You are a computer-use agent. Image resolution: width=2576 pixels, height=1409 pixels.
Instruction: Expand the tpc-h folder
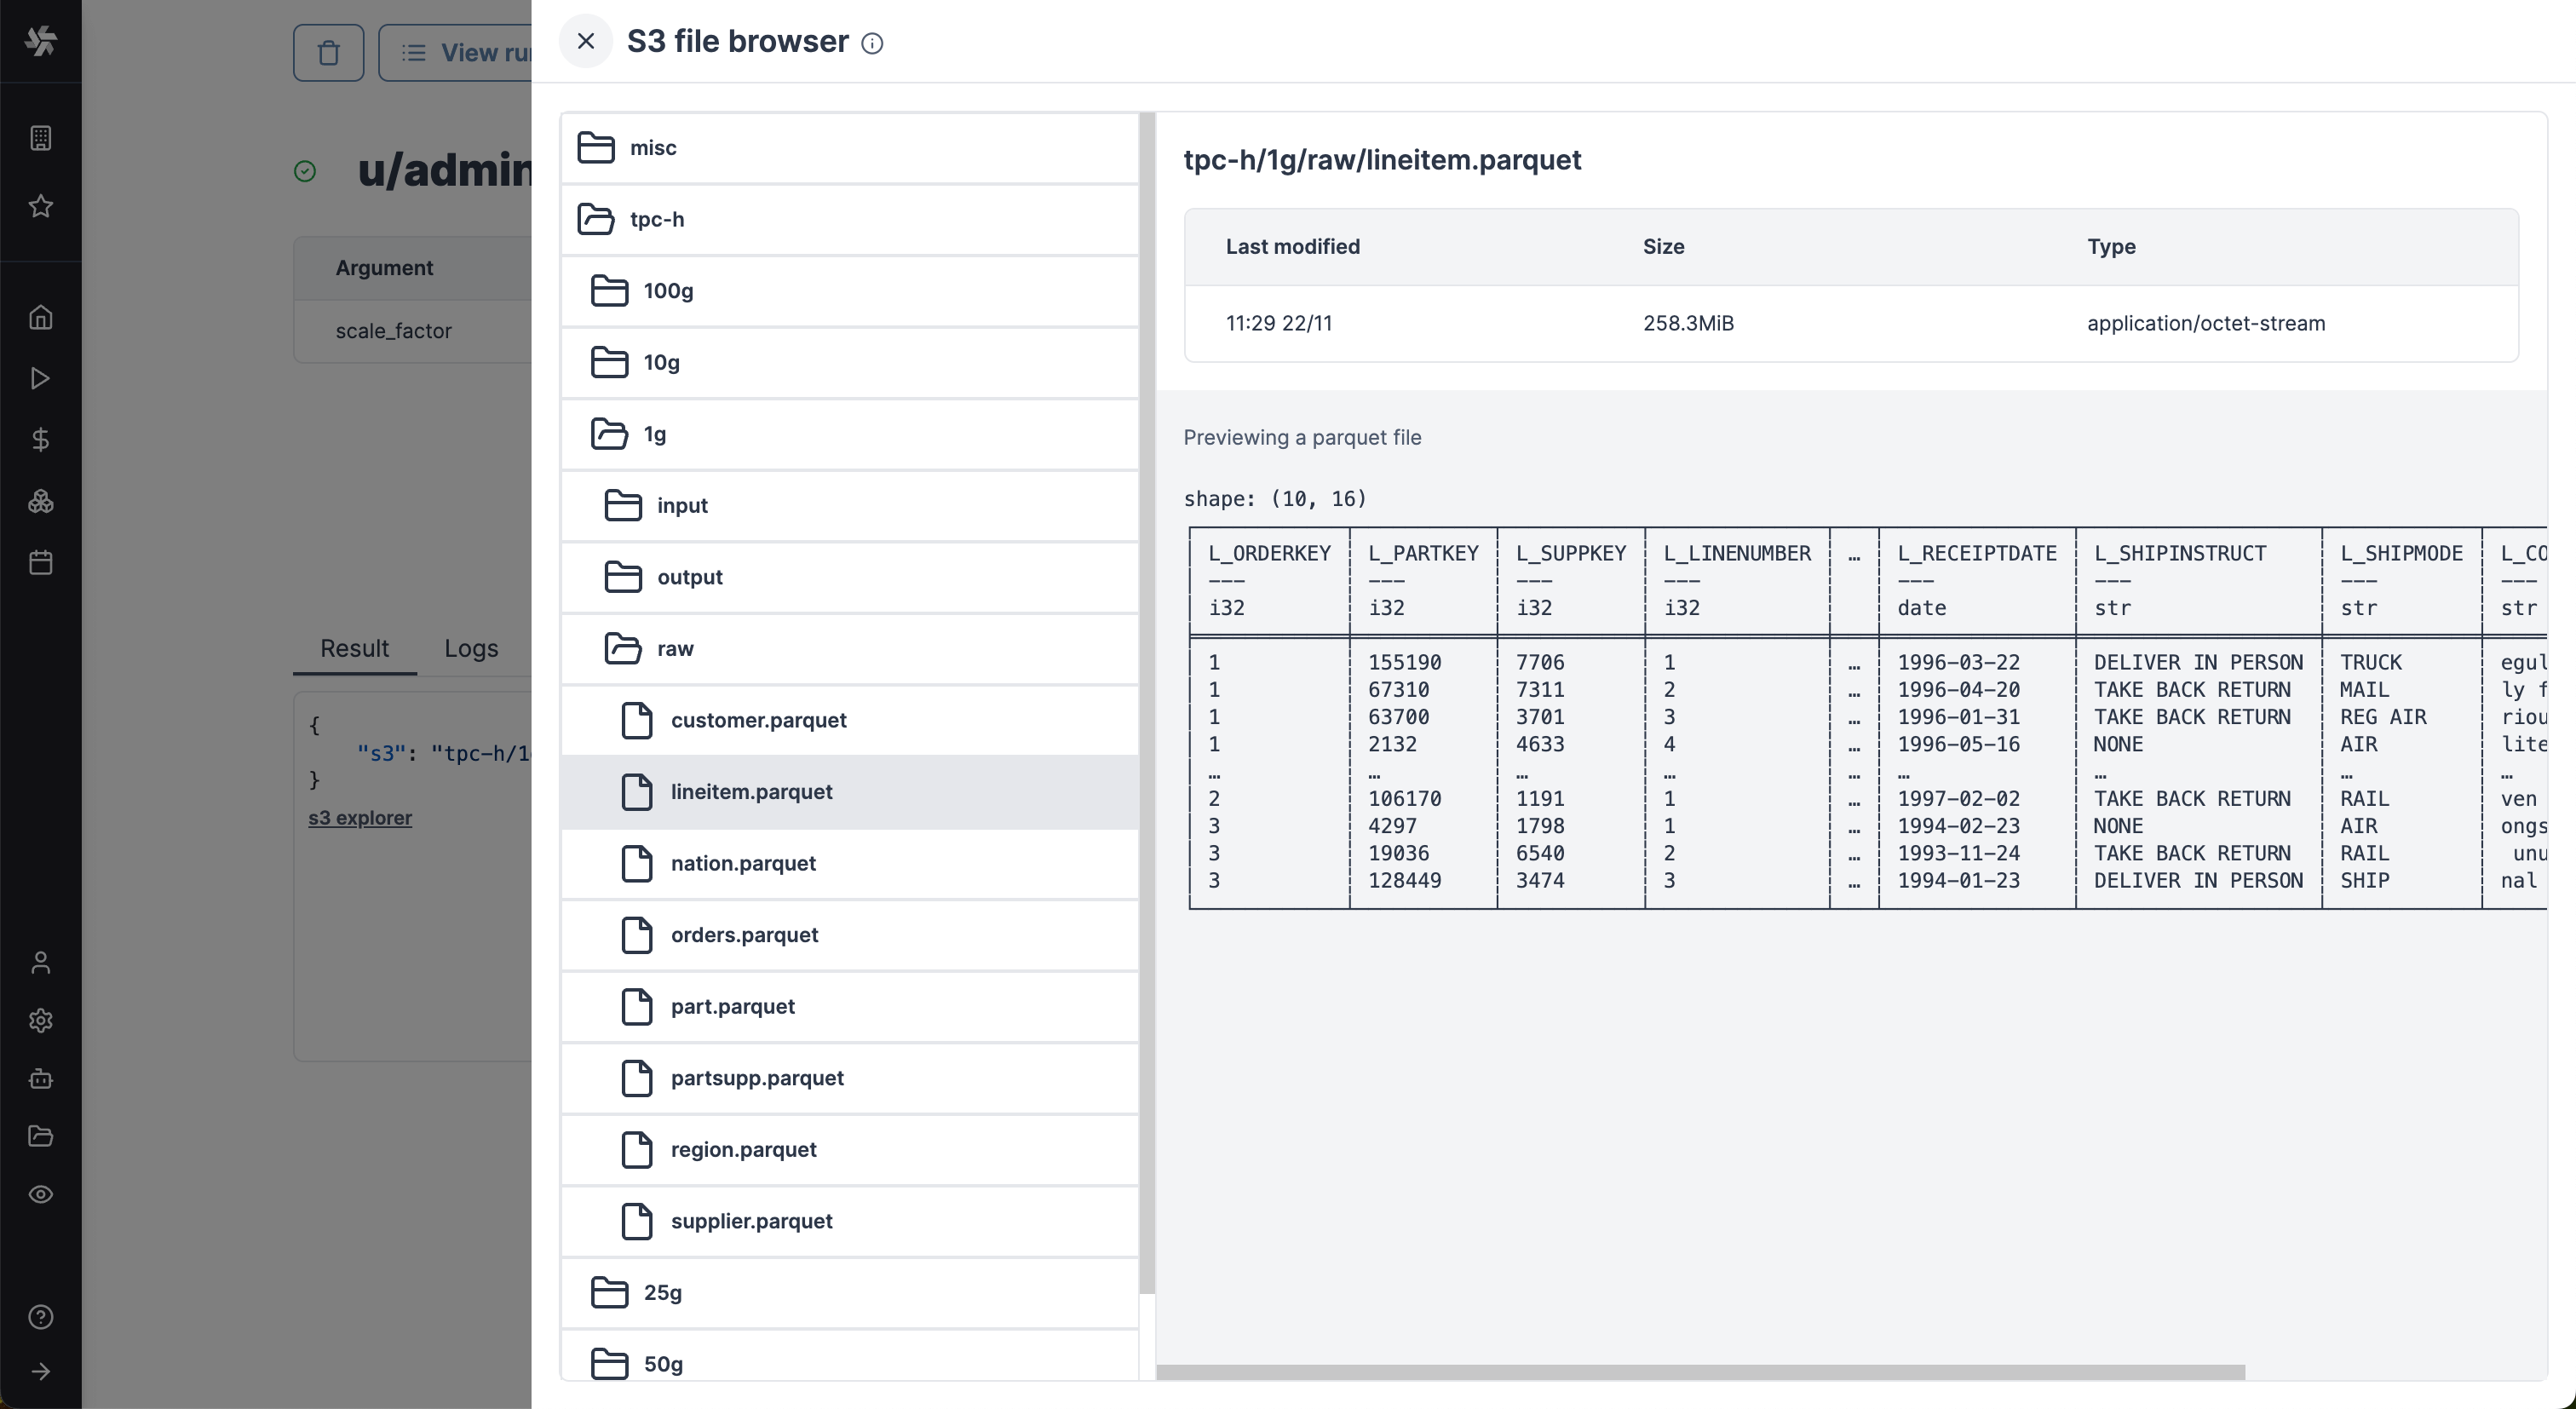click(x=656, y=219)
